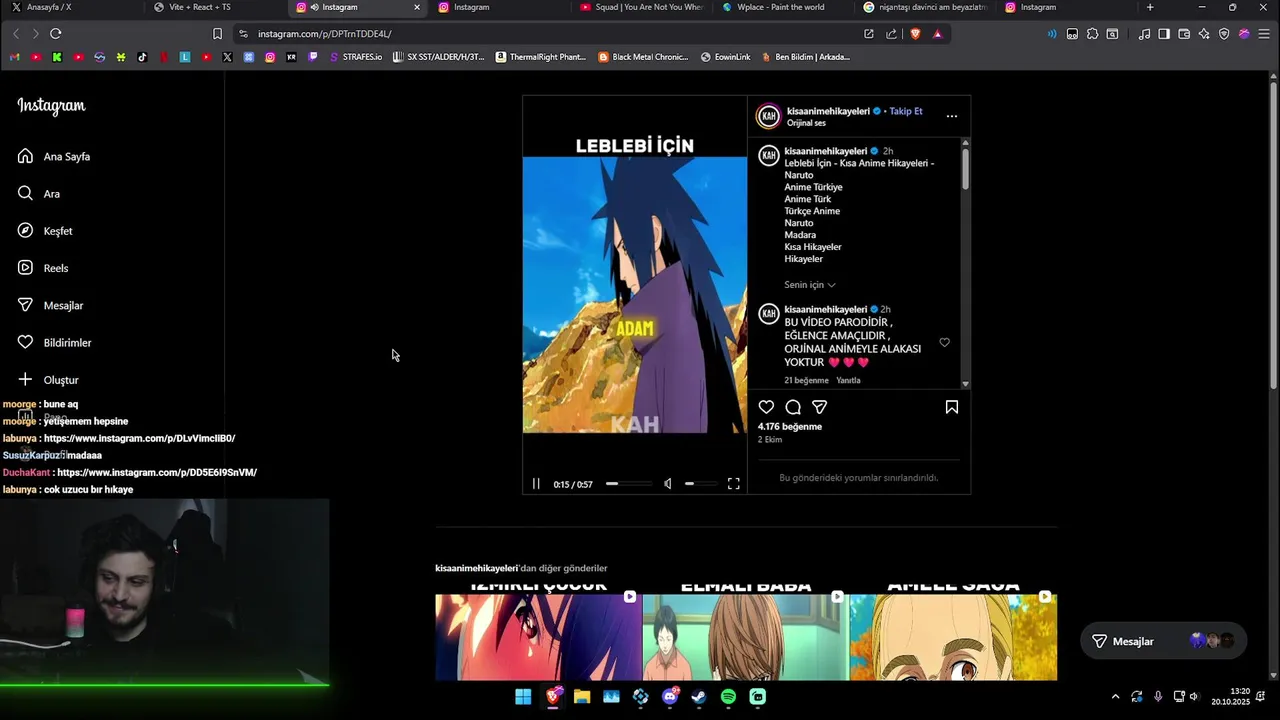Open the browser hamburger menu
Viewport: 1280px width, 720px height.
click(x=1264, y=34)
